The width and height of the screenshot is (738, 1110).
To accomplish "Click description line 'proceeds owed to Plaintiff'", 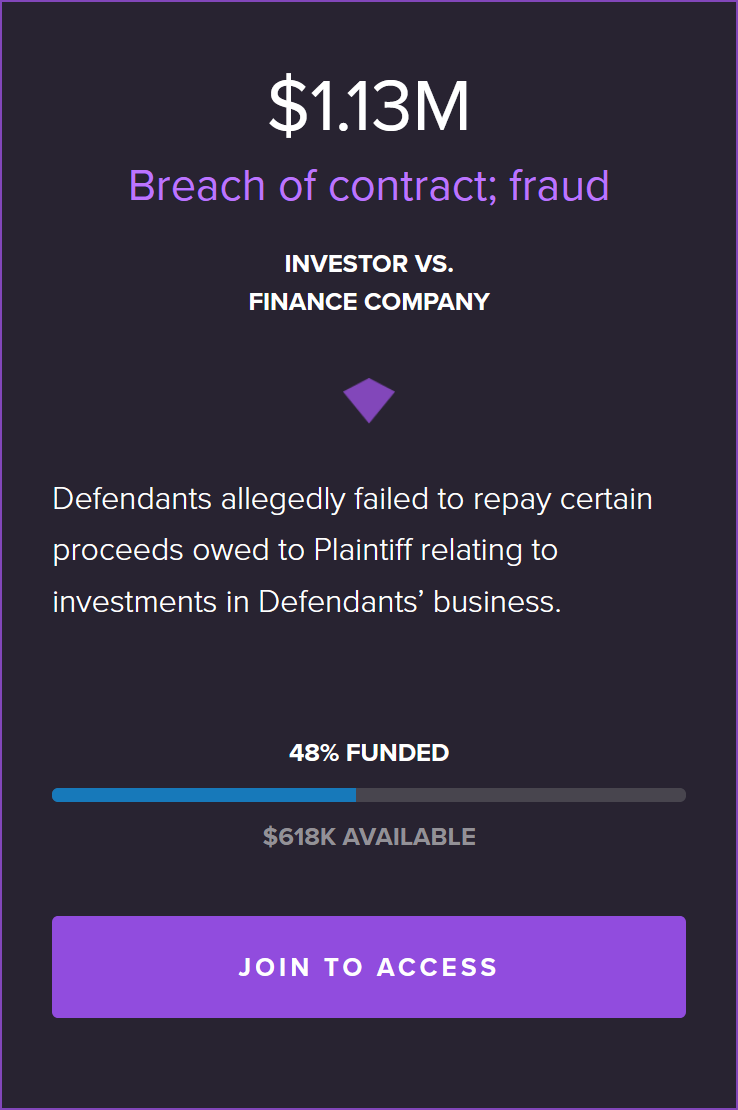I will (x=305, y=550).
